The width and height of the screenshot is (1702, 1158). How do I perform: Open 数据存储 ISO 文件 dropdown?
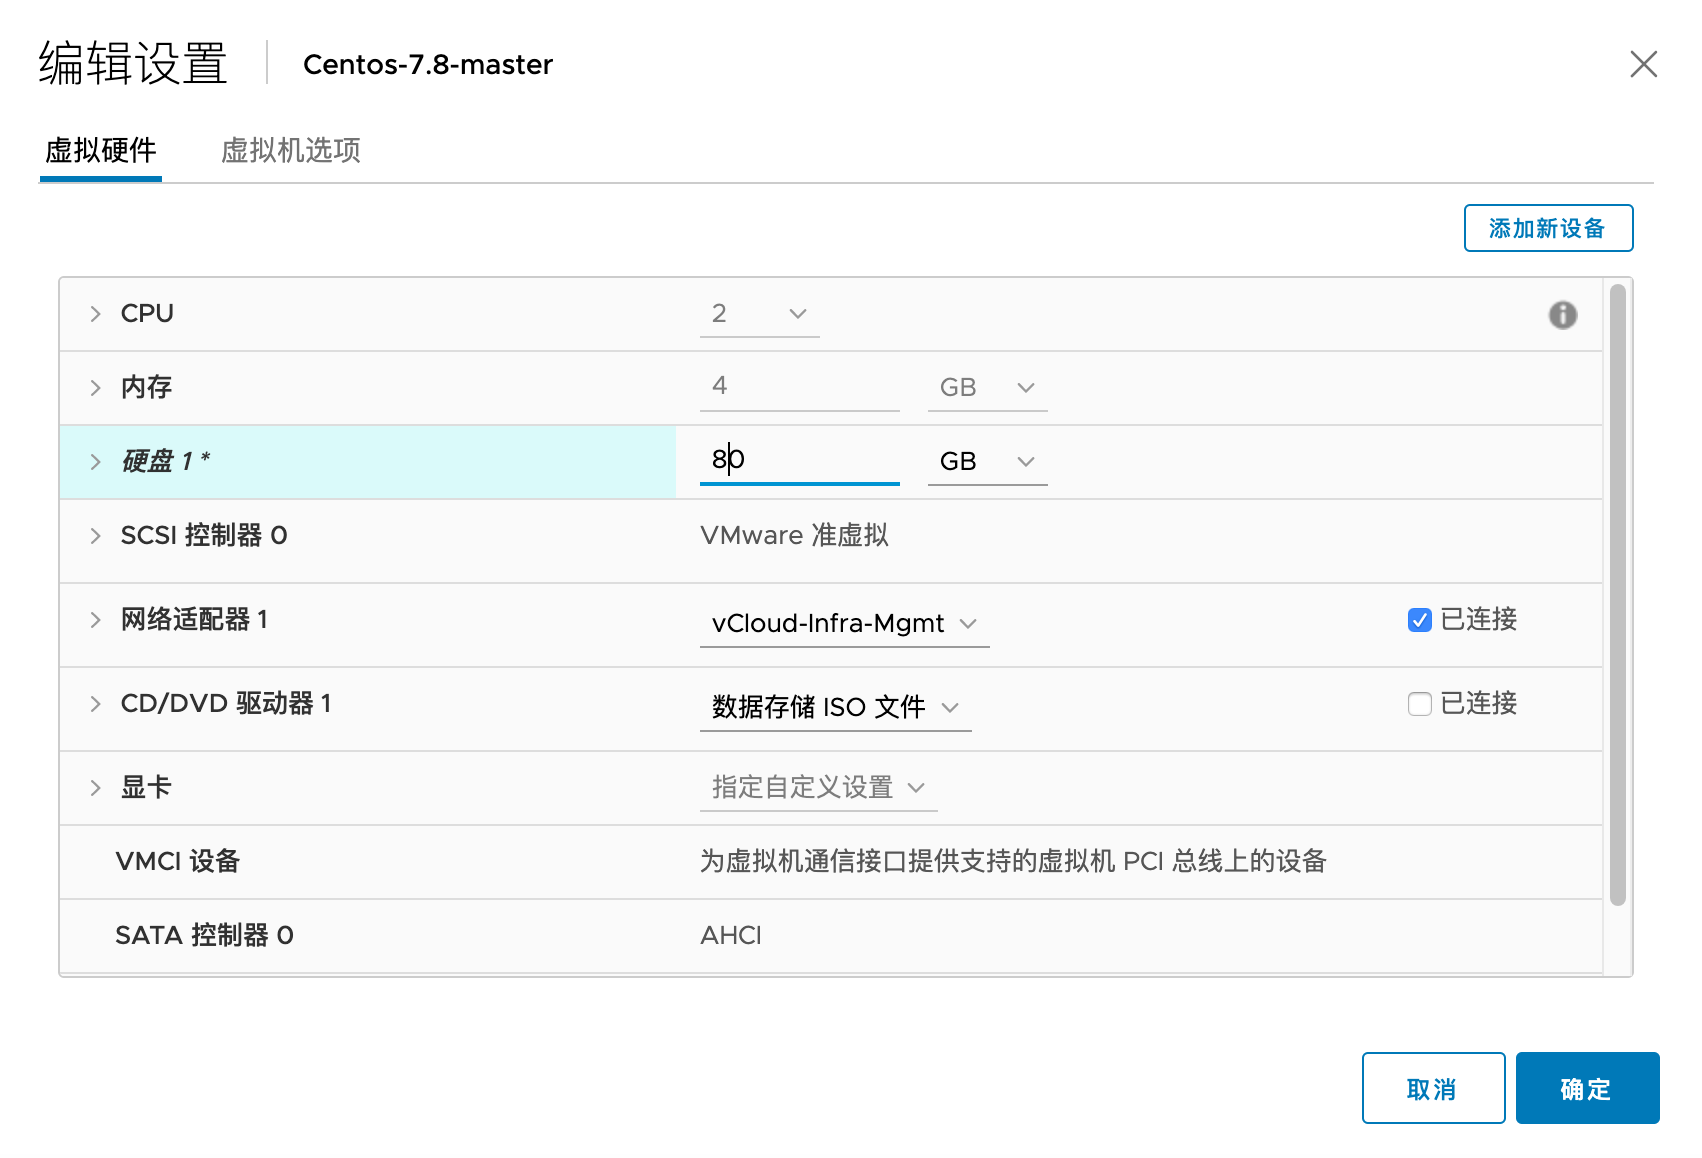point(836,707)
